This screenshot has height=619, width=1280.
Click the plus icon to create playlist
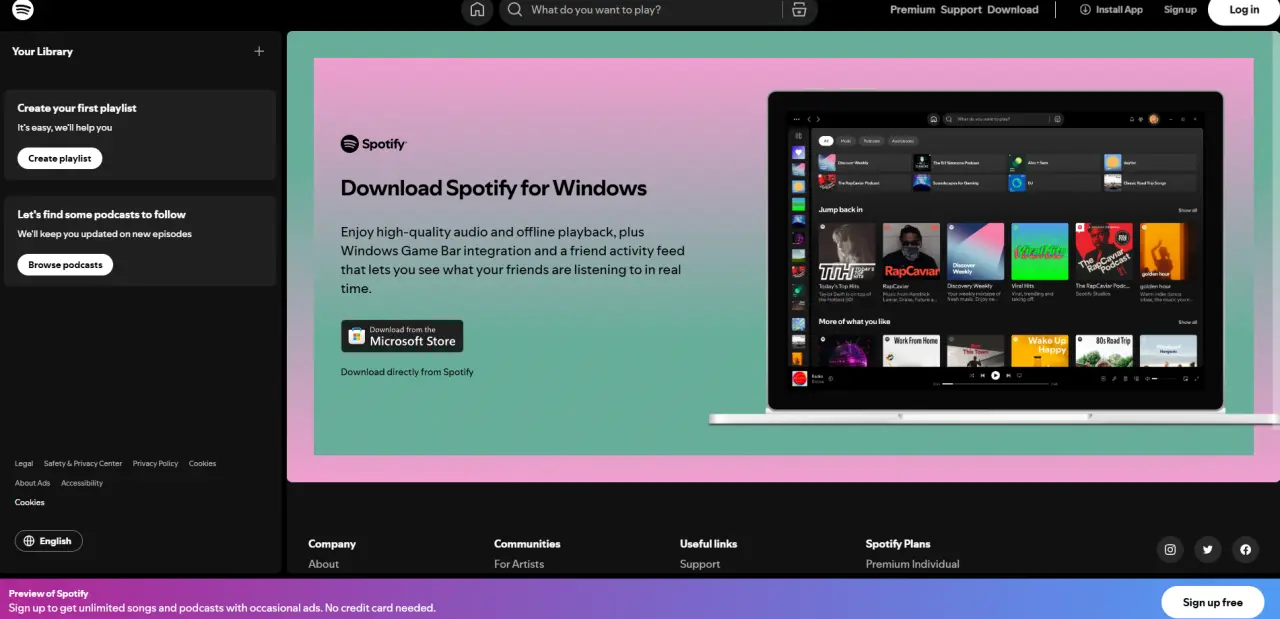(x=259, y=51)
